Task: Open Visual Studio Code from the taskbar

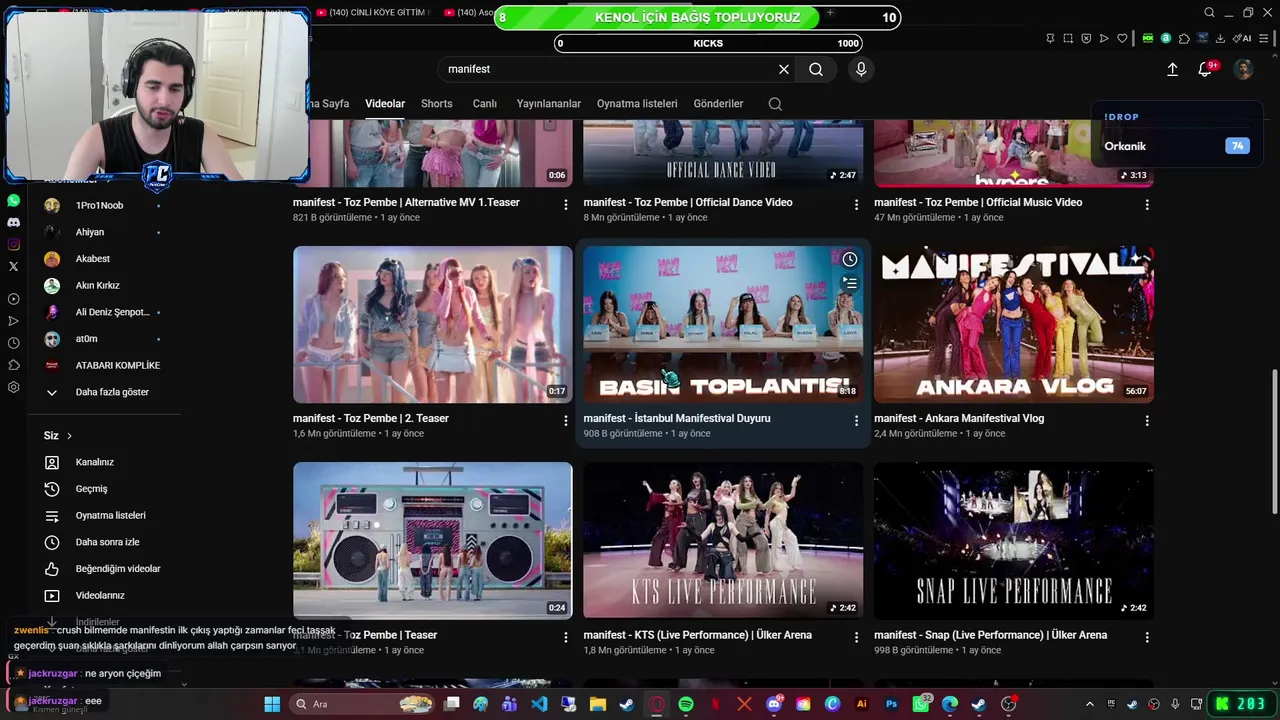Action: point(539,704)
